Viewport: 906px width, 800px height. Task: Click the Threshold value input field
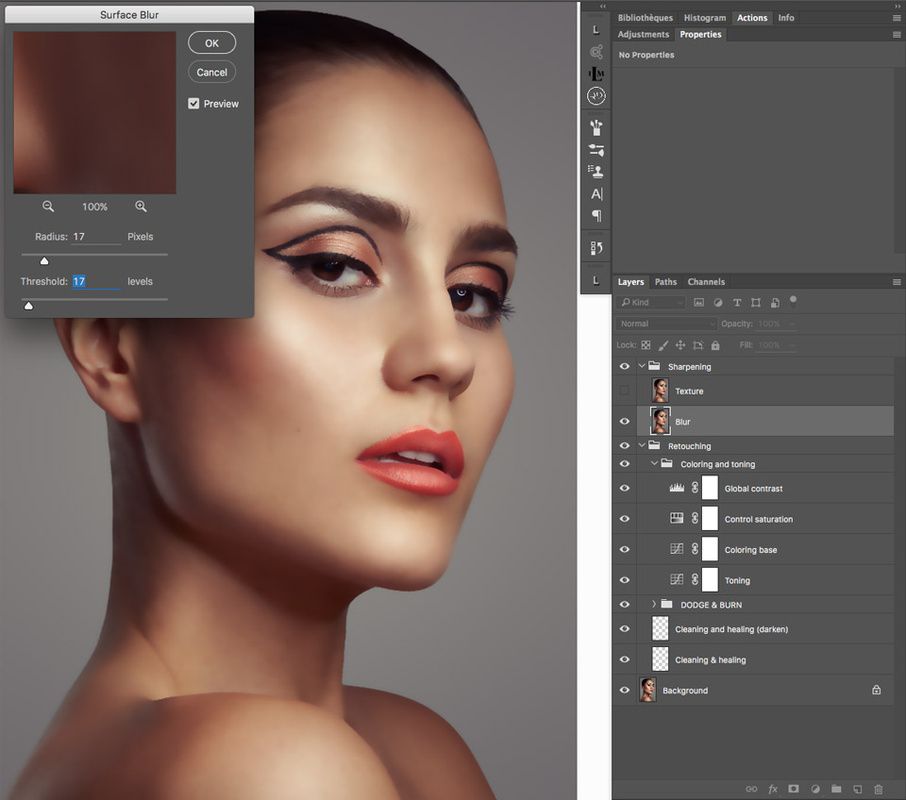[x=95, y=282]
